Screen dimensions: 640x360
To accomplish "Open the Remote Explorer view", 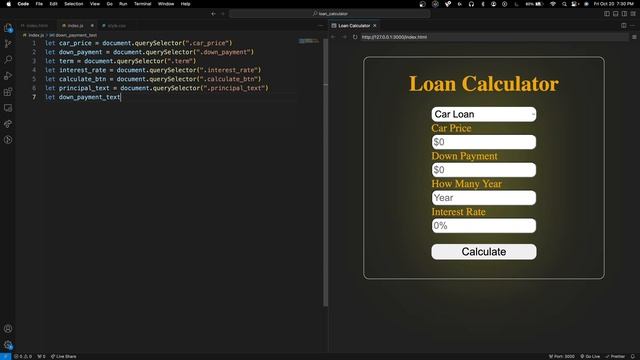I will (8, 108).
